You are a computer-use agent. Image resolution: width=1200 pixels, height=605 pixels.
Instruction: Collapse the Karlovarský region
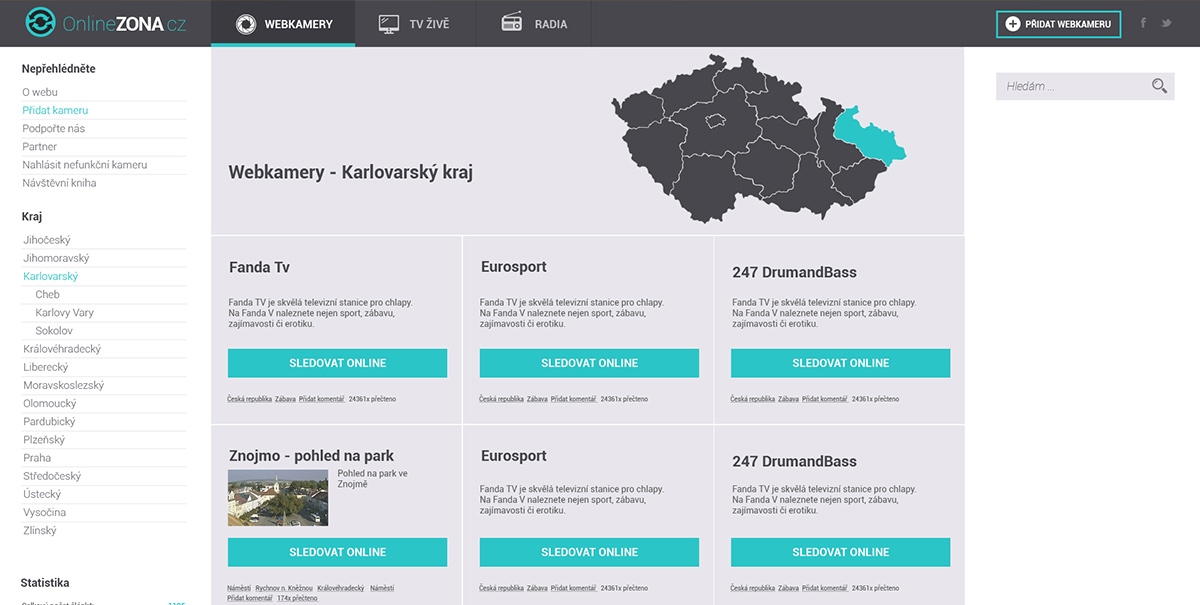click(50, 276)
